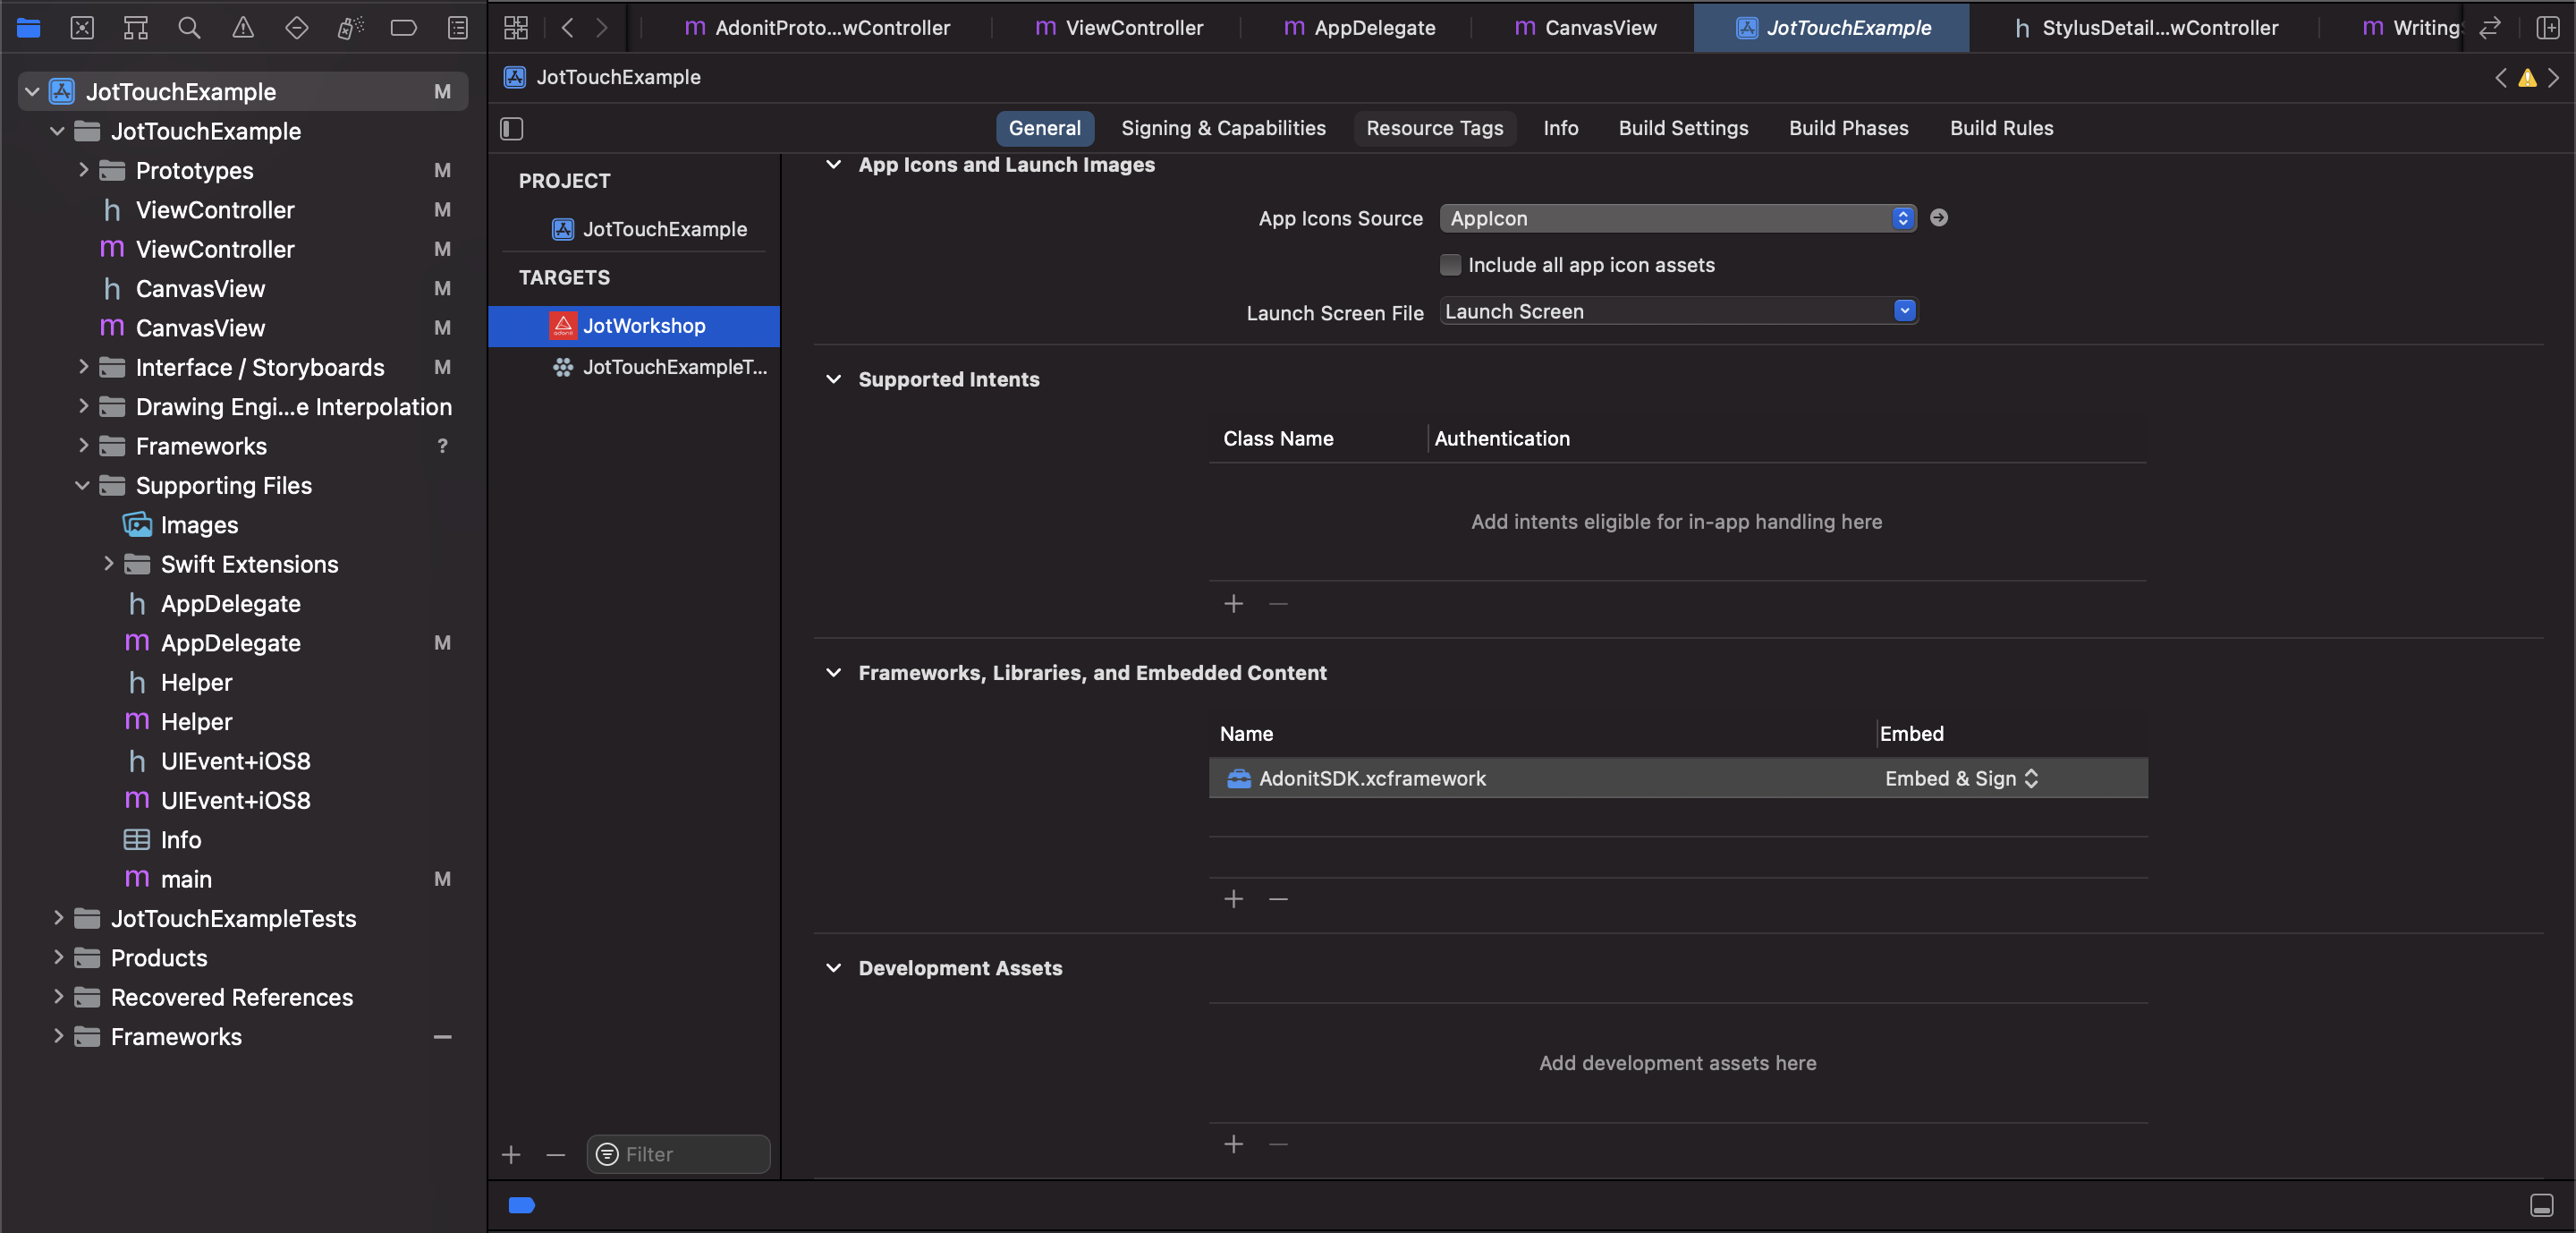Open the Test navigator diamond icon

[x=296, y=28]
